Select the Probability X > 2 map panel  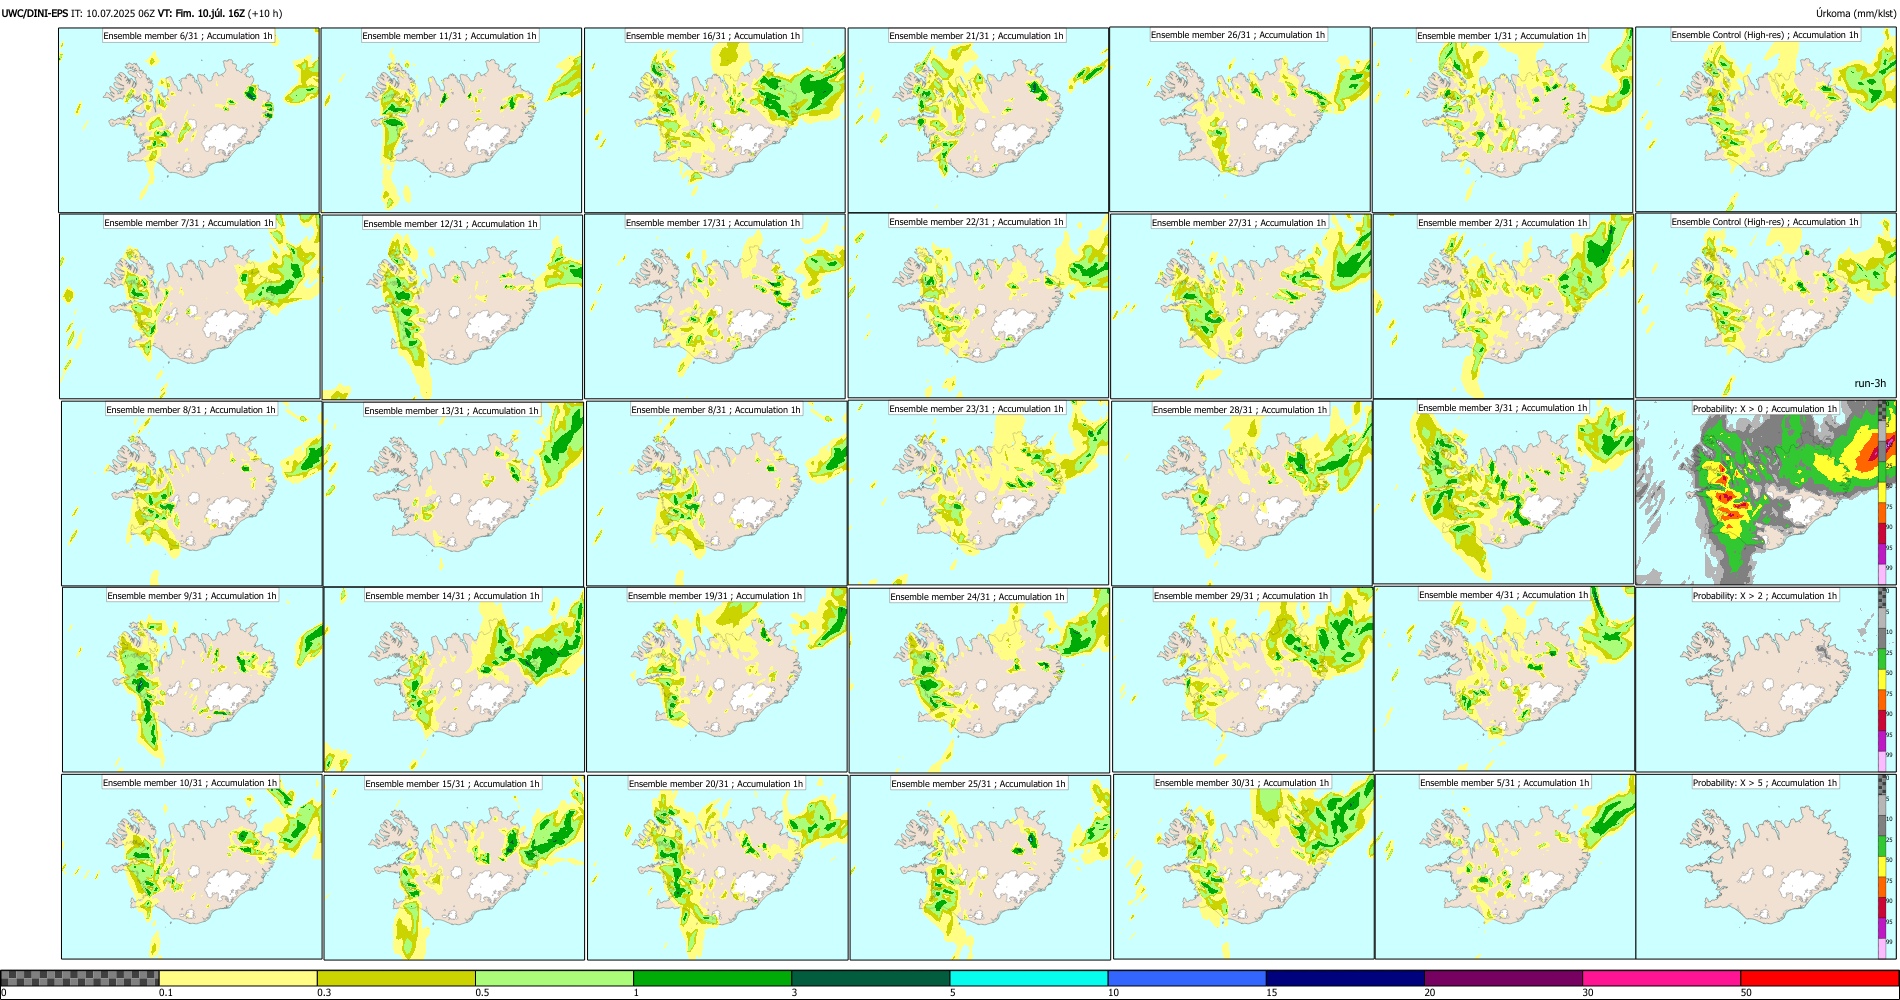tap(1766, 679)
